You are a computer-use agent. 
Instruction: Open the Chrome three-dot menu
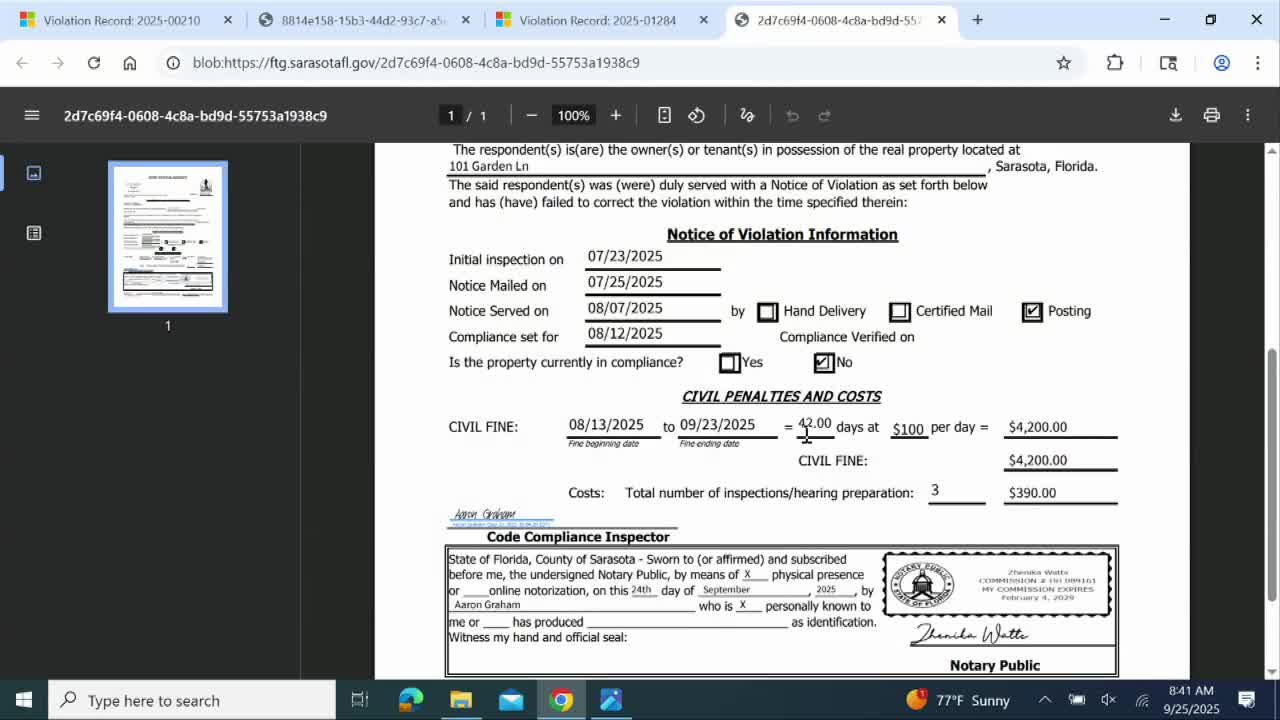[x=1257, y=63]
